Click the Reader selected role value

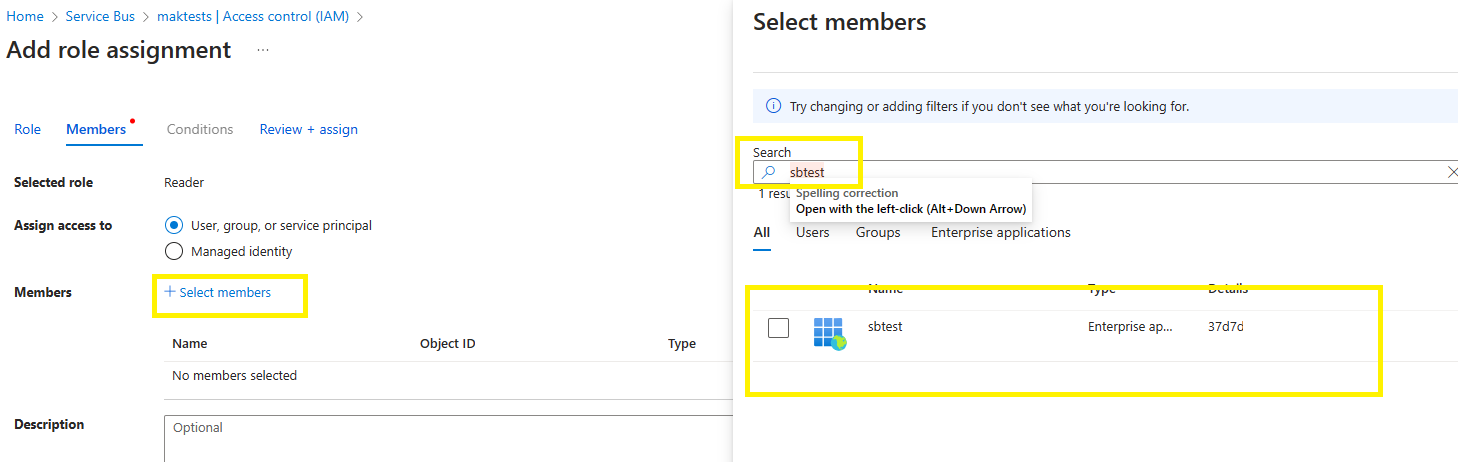coord(184,182)
